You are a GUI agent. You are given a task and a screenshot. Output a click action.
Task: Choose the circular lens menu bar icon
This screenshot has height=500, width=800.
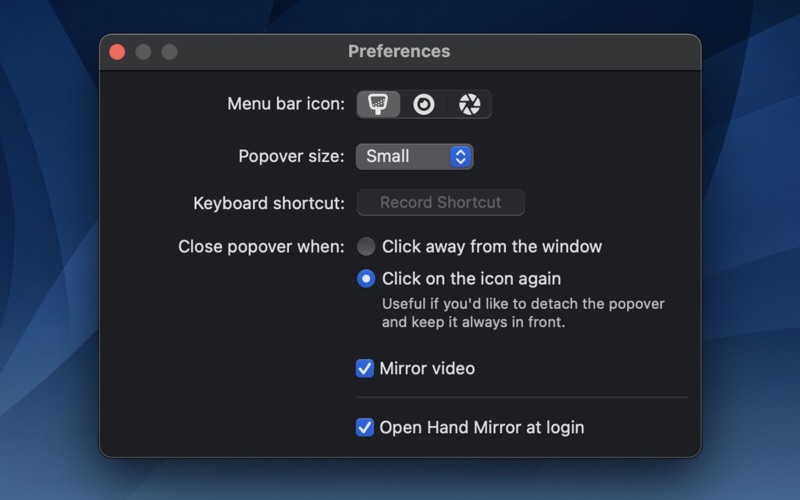pos(423,104)
